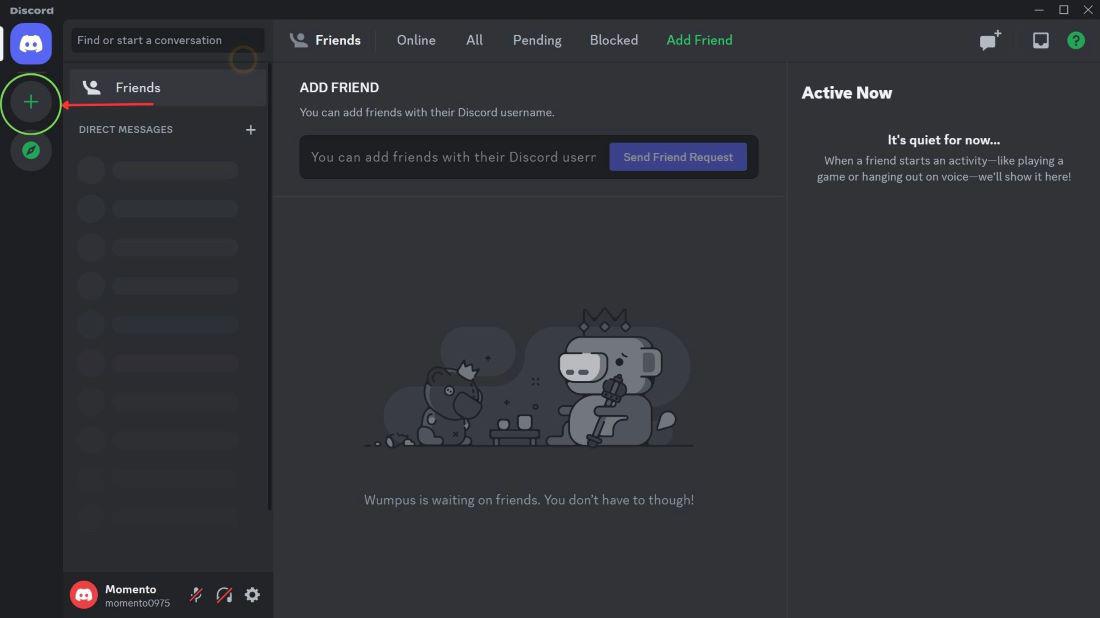The width and height of the screenshot is (1100, 618).
Task: Switch to the All friends tab
Action: coord(474,40)
